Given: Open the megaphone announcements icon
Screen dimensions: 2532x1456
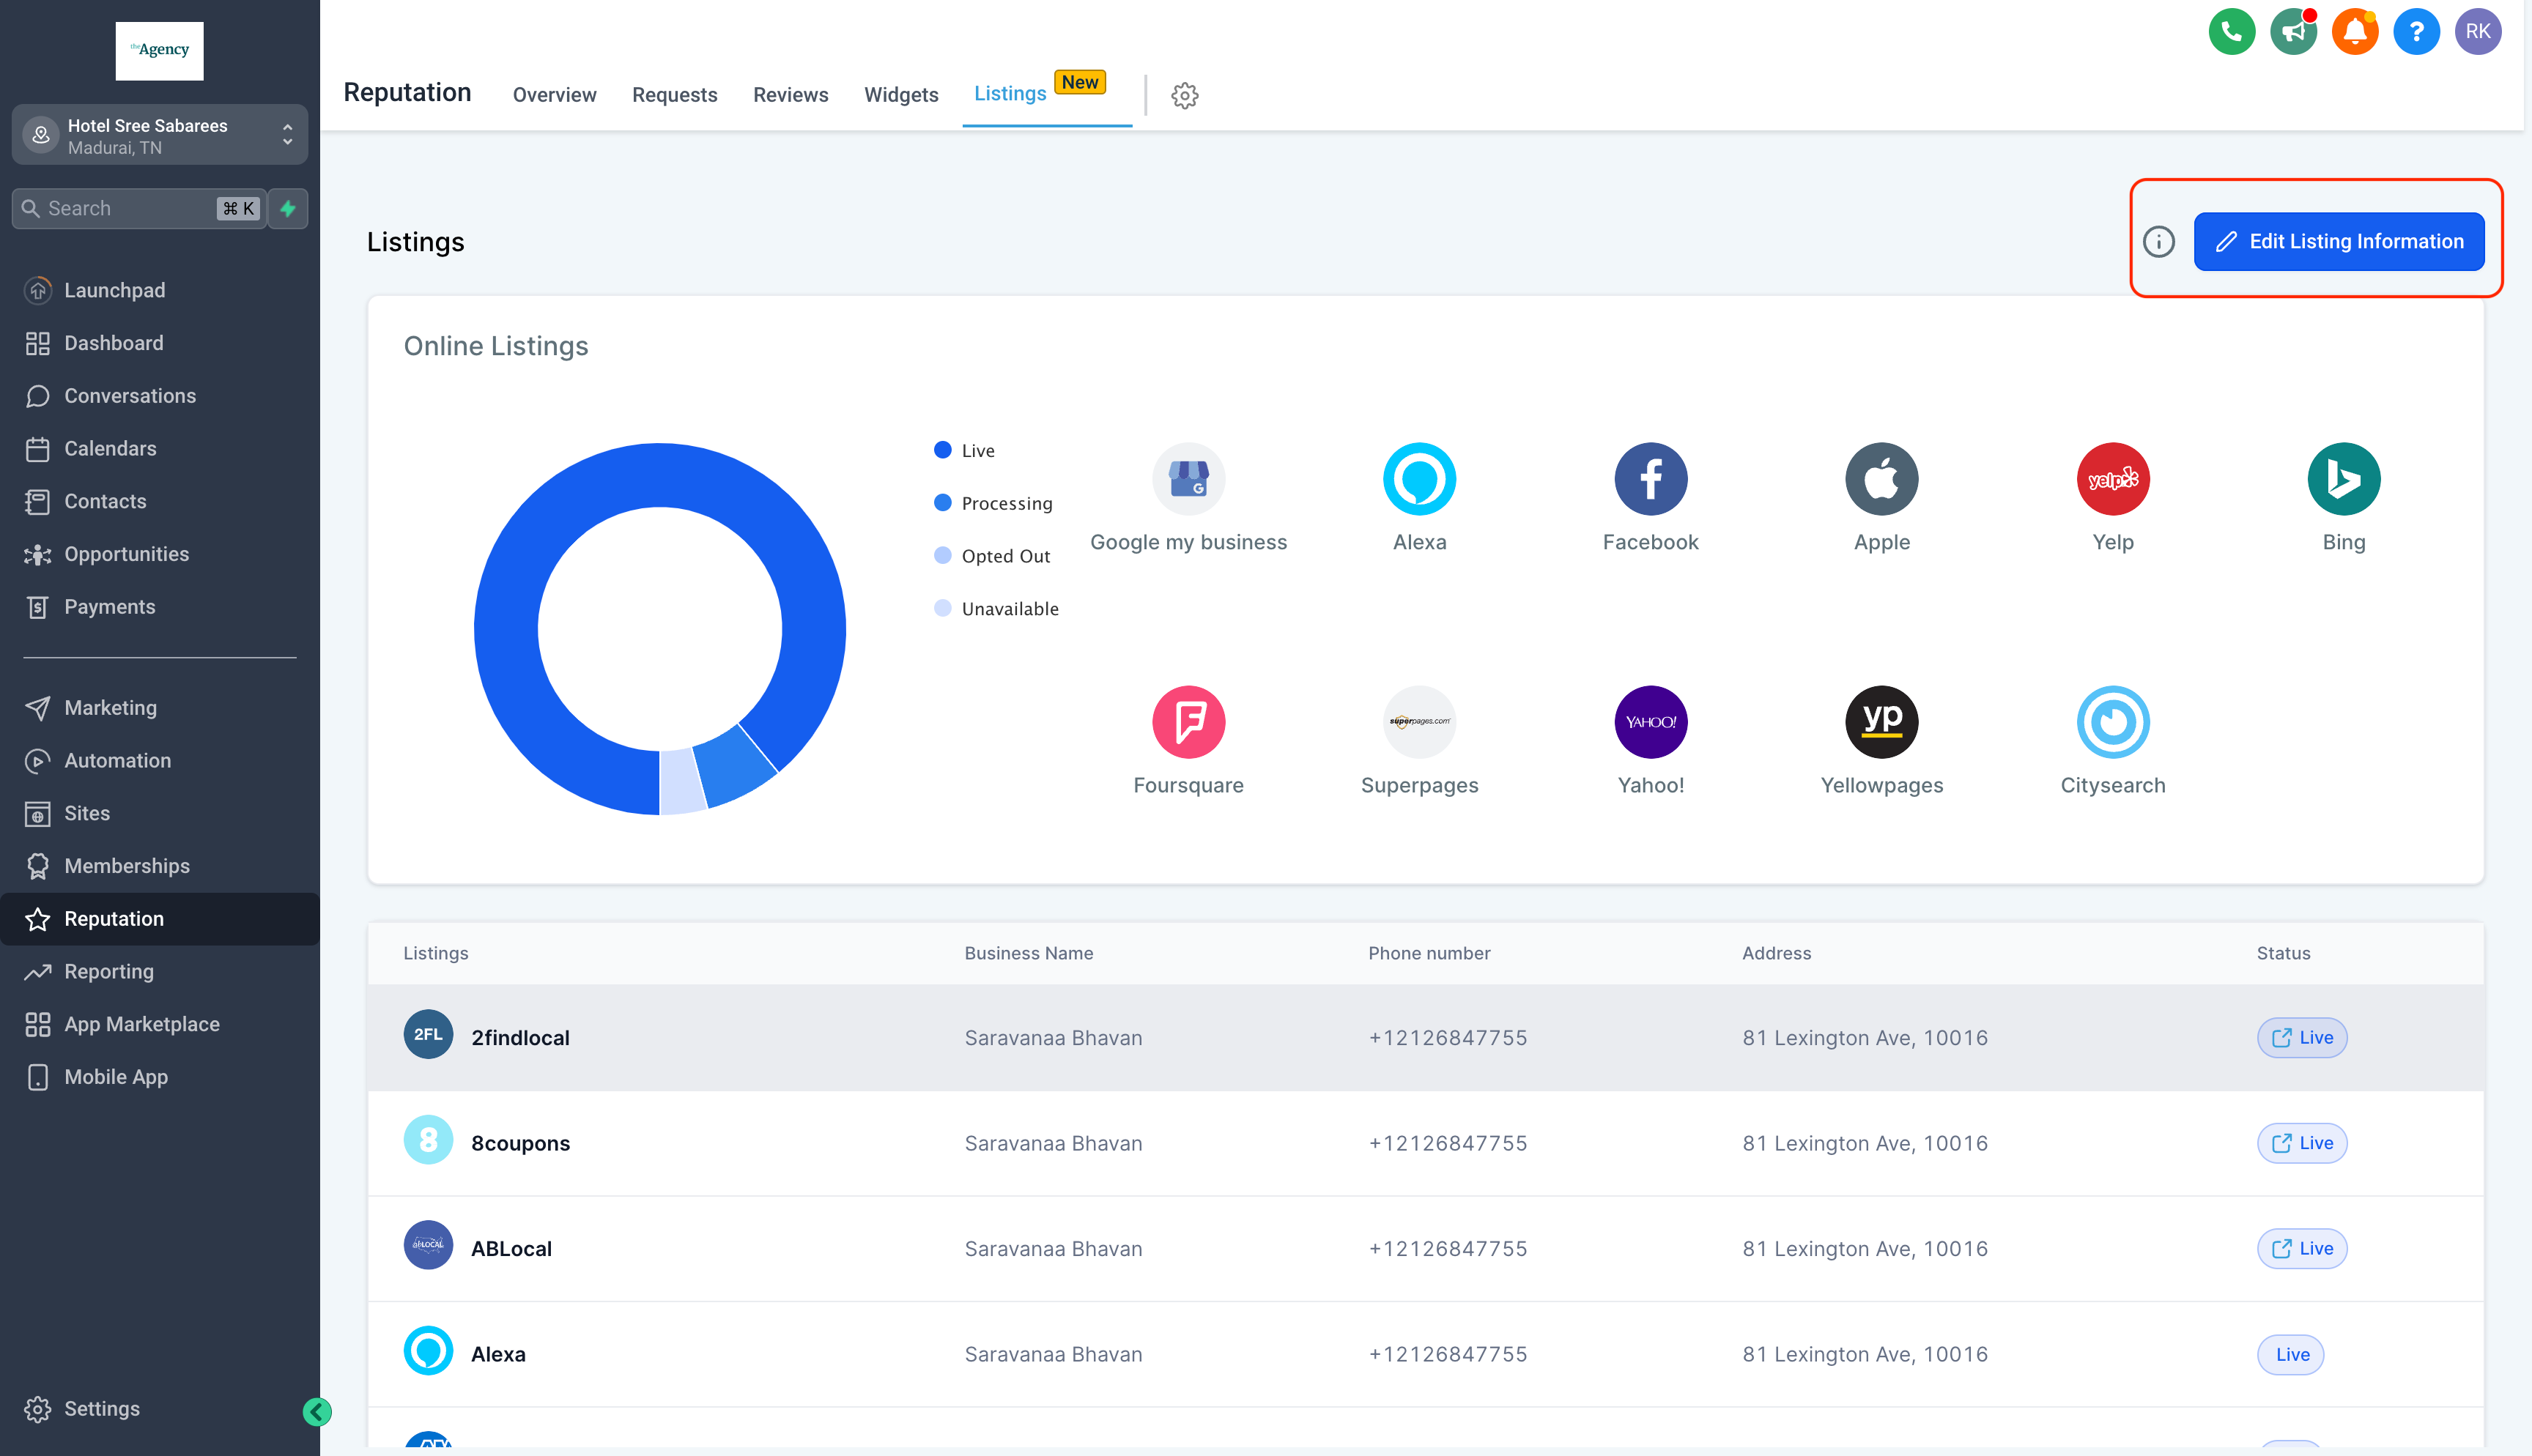Looking at the screenshot, I should coord(2293,32).
